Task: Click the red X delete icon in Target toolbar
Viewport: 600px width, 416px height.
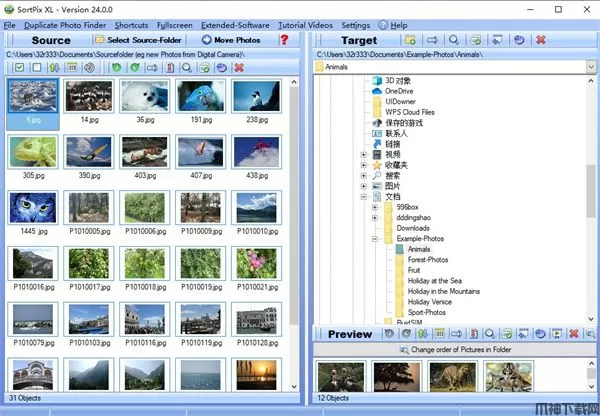Action: 541,39
